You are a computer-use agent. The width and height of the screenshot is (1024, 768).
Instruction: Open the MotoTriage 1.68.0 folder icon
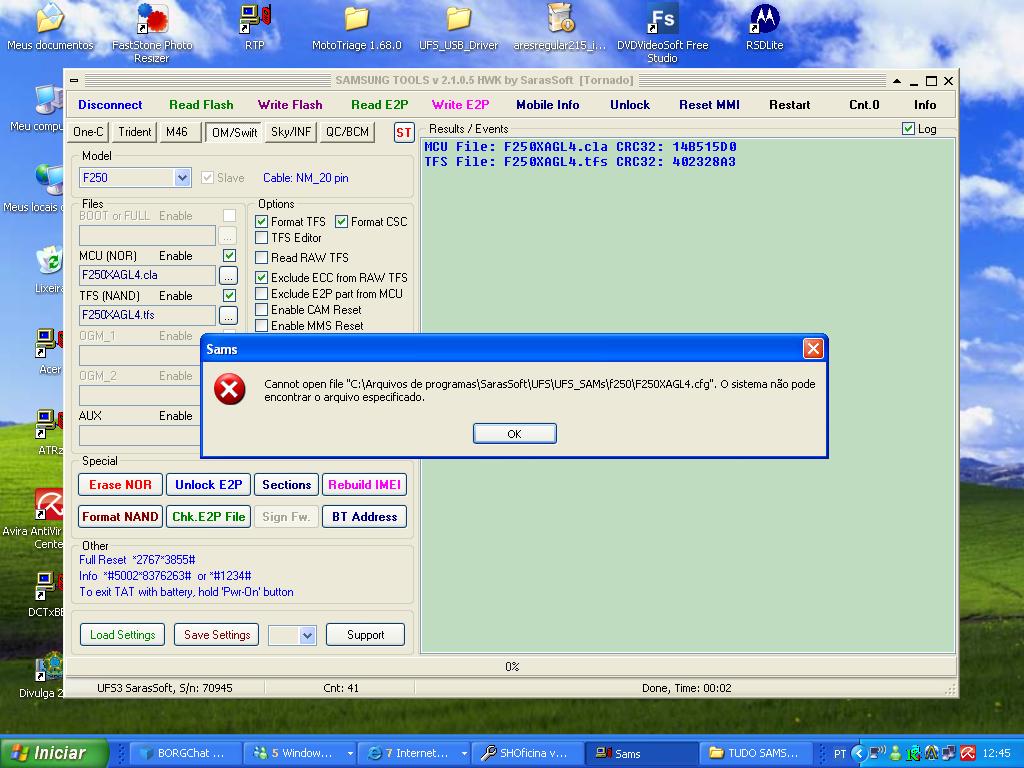tap(357, 26)
